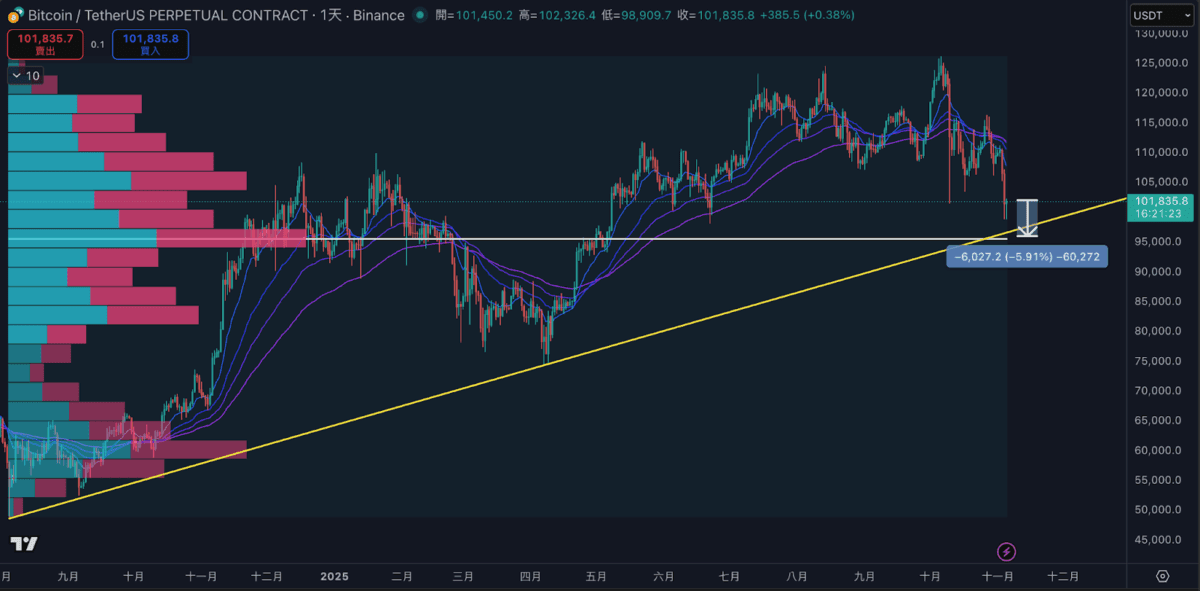Click the red sell button 101,835.7
This screenshot has width=1200, height=591.
point(46,44)
